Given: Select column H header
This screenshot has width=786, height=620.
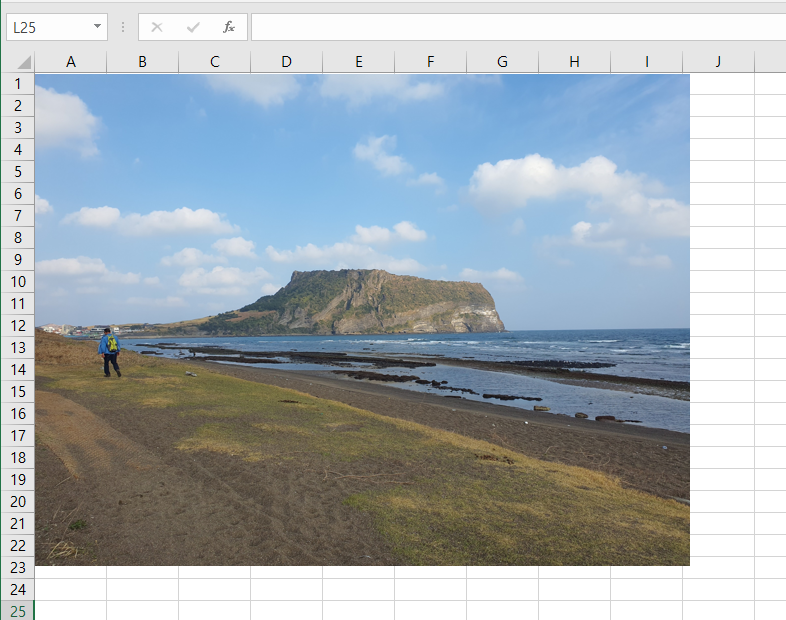Looking at the screenshot, I should click(574, 62).
